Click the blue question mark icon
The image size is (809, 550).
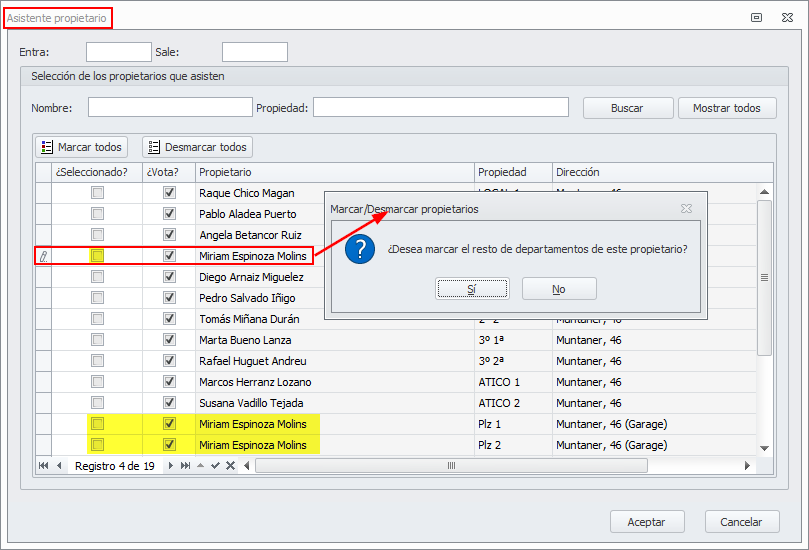pyautogui.click(x=360, y=250)
